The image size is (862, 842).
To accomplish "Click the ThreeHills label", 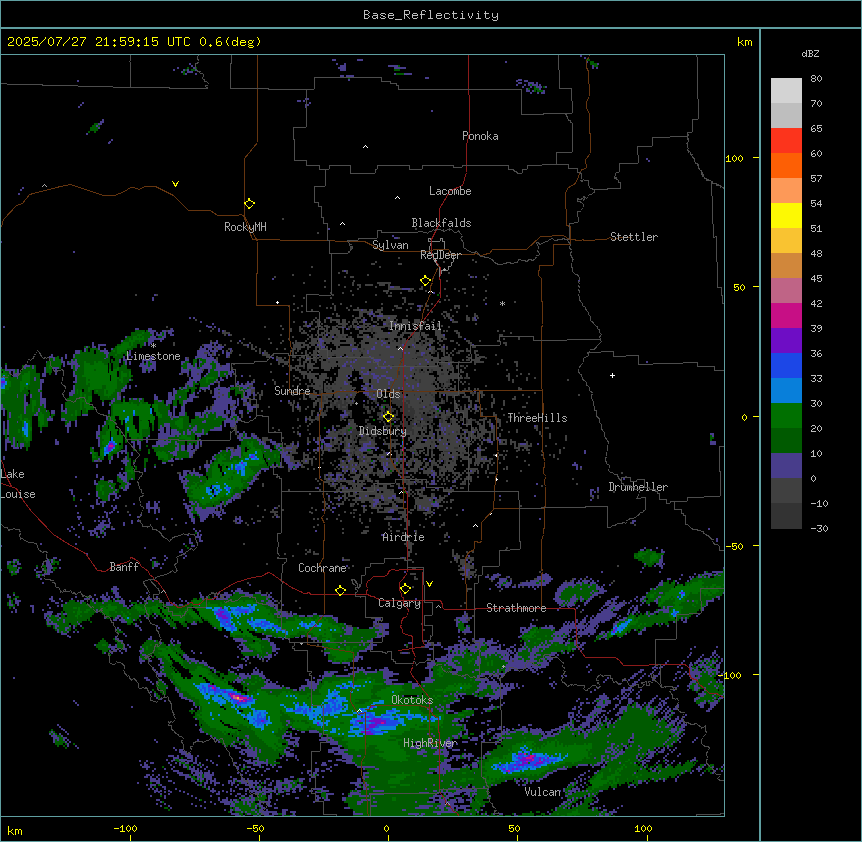I will [537, 418].
